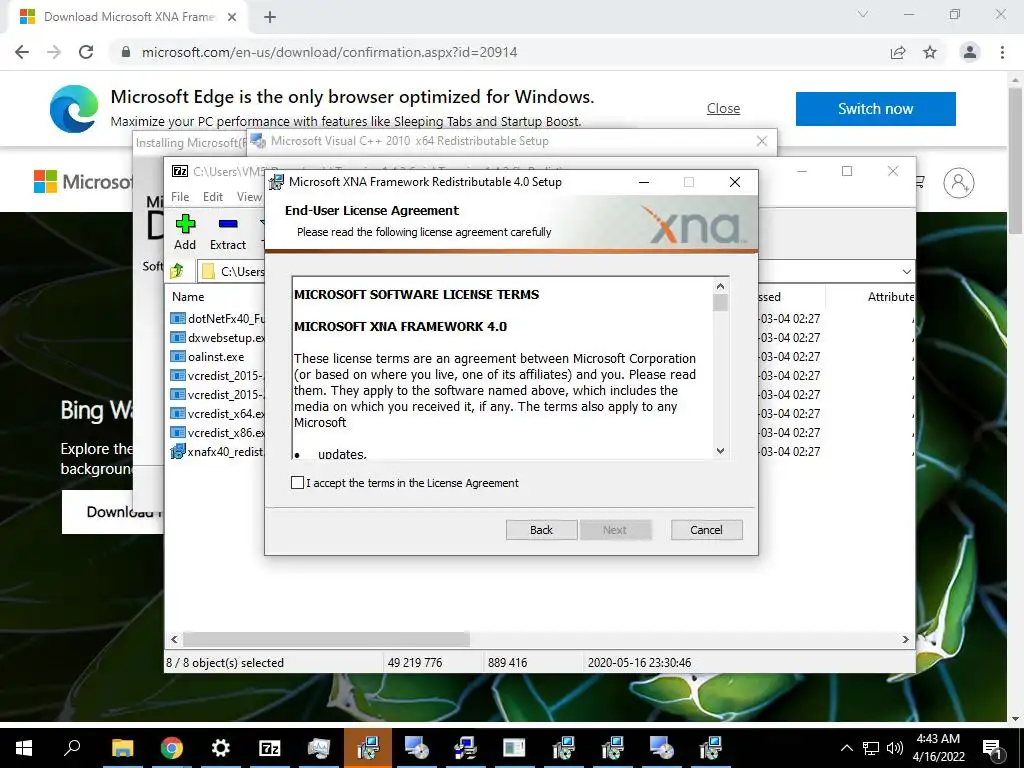1024x768 pixels.
Task: Click the license text scroll-up arrow
Action: 720,286
